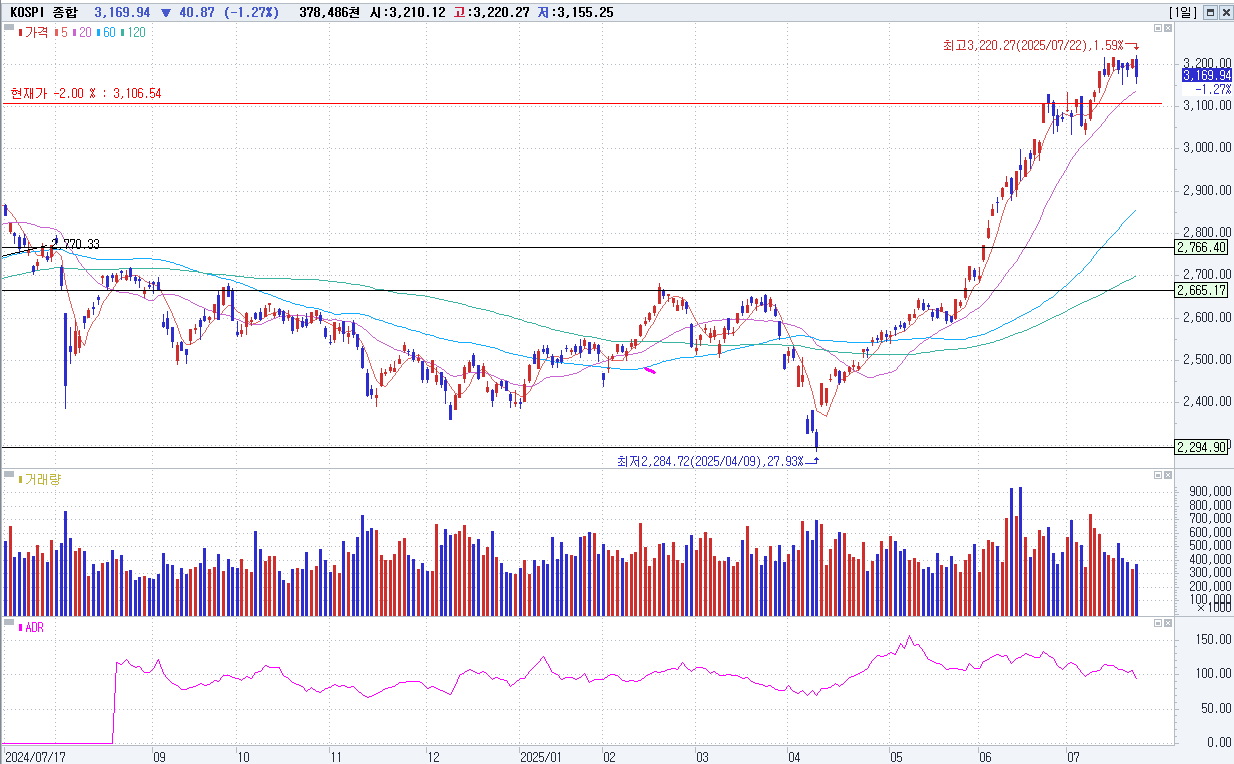The image size is (1234, 764).
Task: Select the 2,665.17 horizontal line price tag
Action: coord(1203,290)
